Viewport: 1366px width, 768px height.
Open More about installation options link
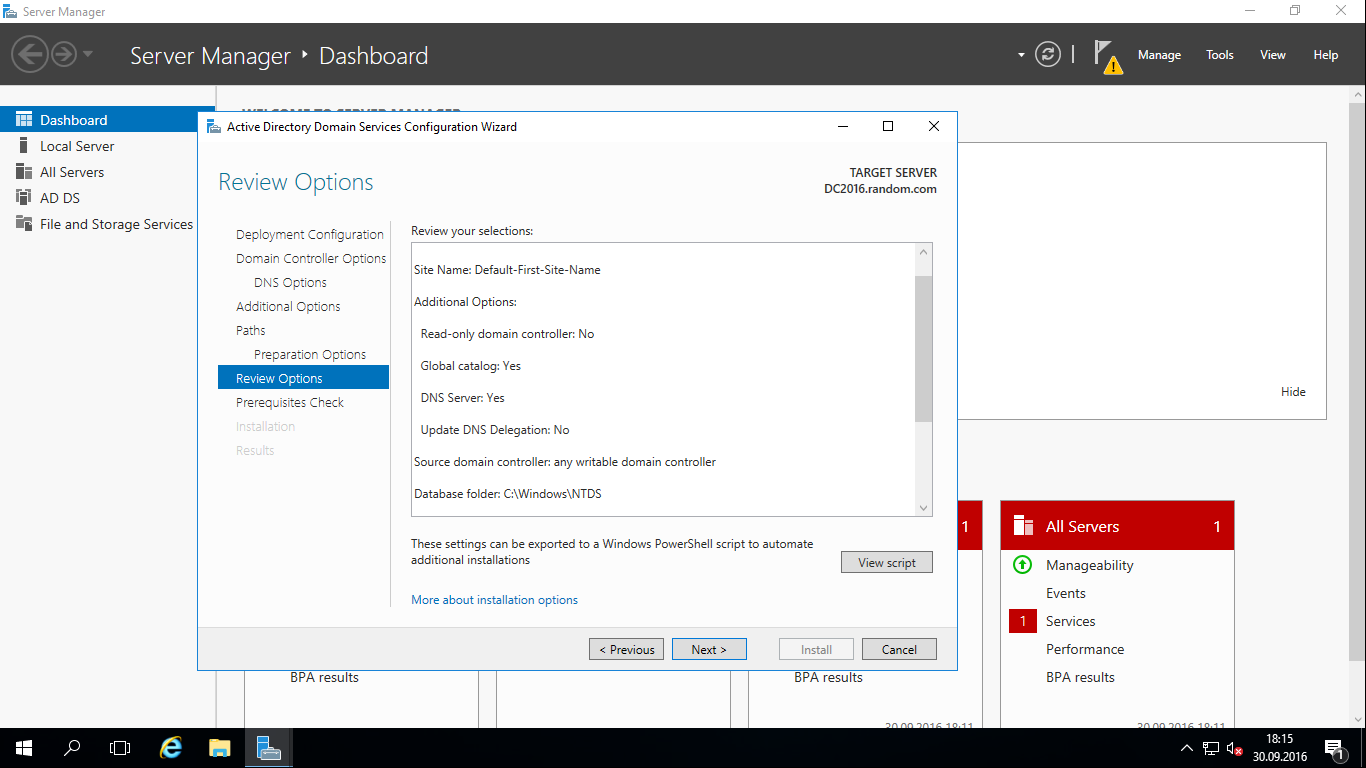[494, 600]
